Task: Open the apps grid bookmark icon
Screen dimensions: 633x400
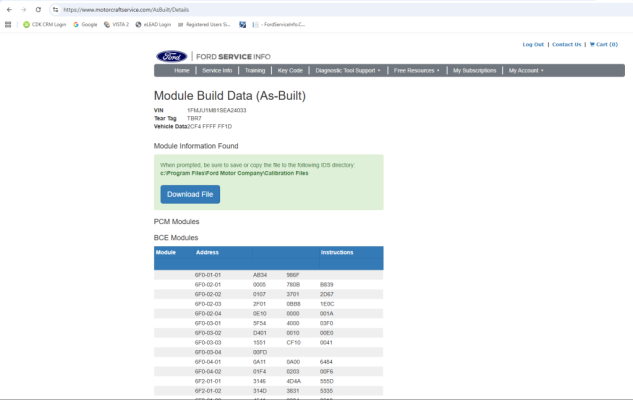Action: pyautogui.click(x=8, y=25)
